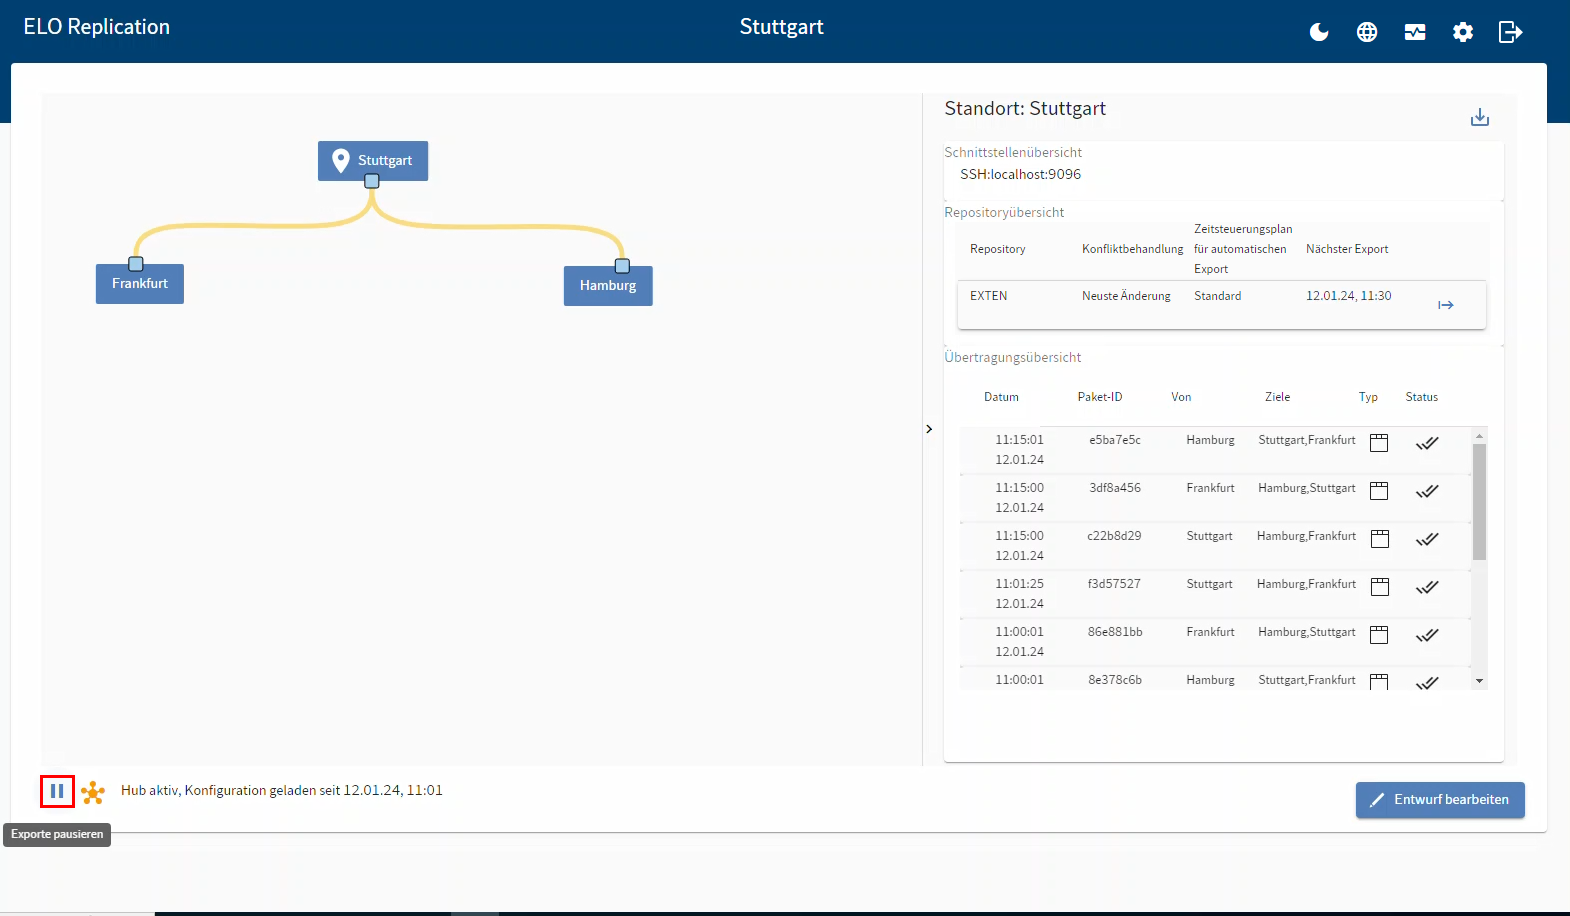The height and width of the screenshot is (916, 1570).
Task: Click scrollbar up arrow in transfer list
Action: (1479, 436)
